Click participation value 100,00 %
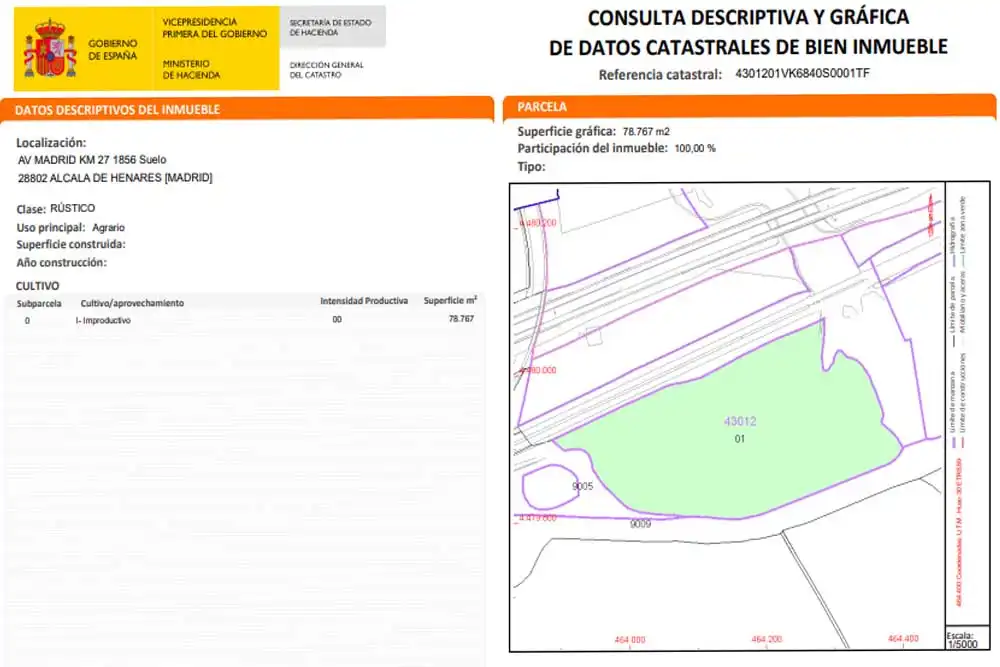 click(695, 149)
